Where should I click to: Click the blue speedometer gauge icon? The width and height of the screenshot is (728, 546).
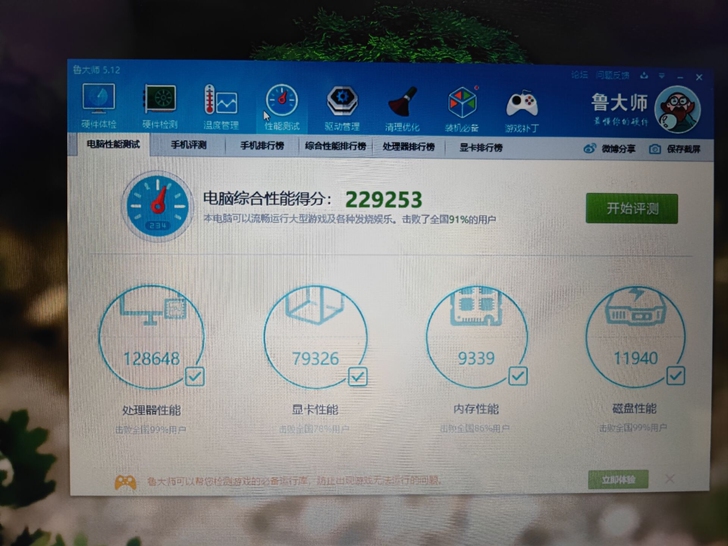158,206
